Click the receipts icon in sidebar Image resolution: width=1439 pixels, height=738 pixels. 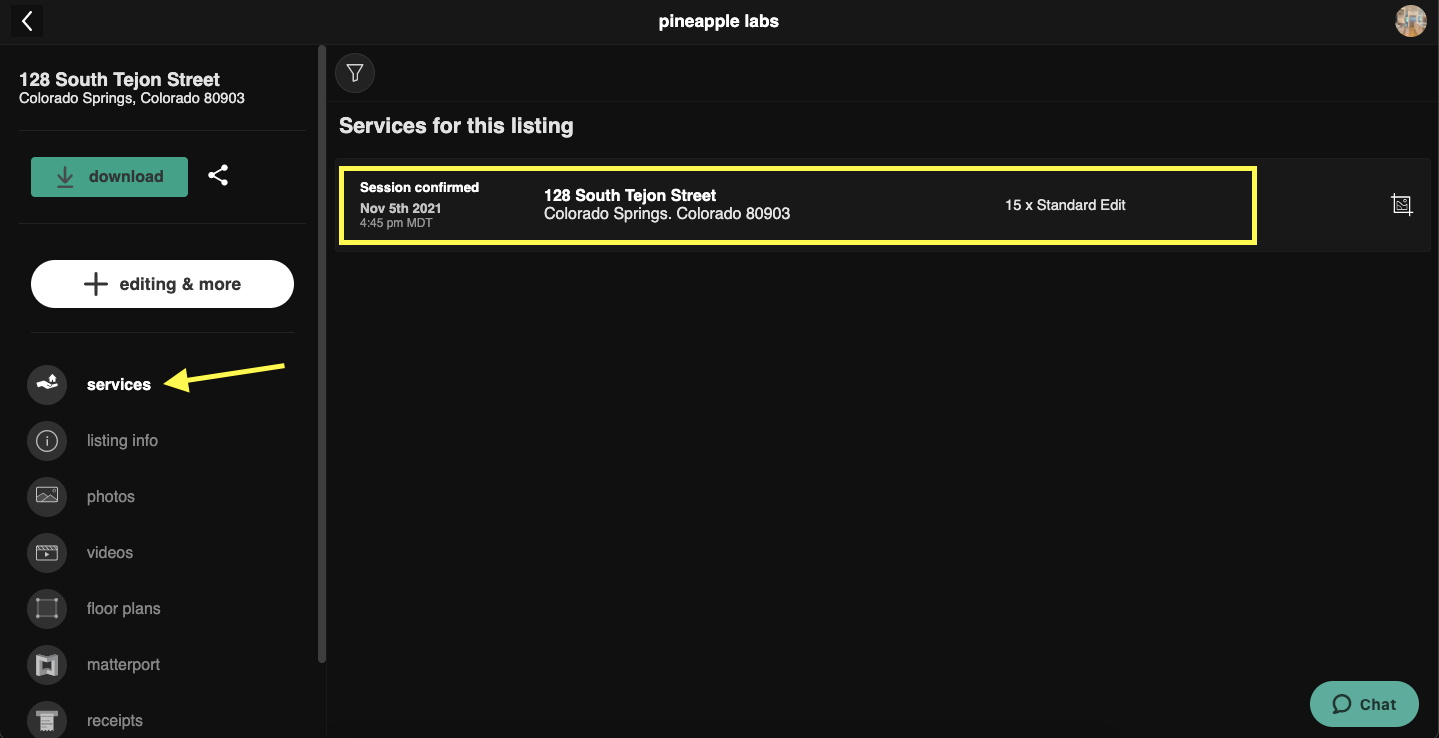(47, 720)
